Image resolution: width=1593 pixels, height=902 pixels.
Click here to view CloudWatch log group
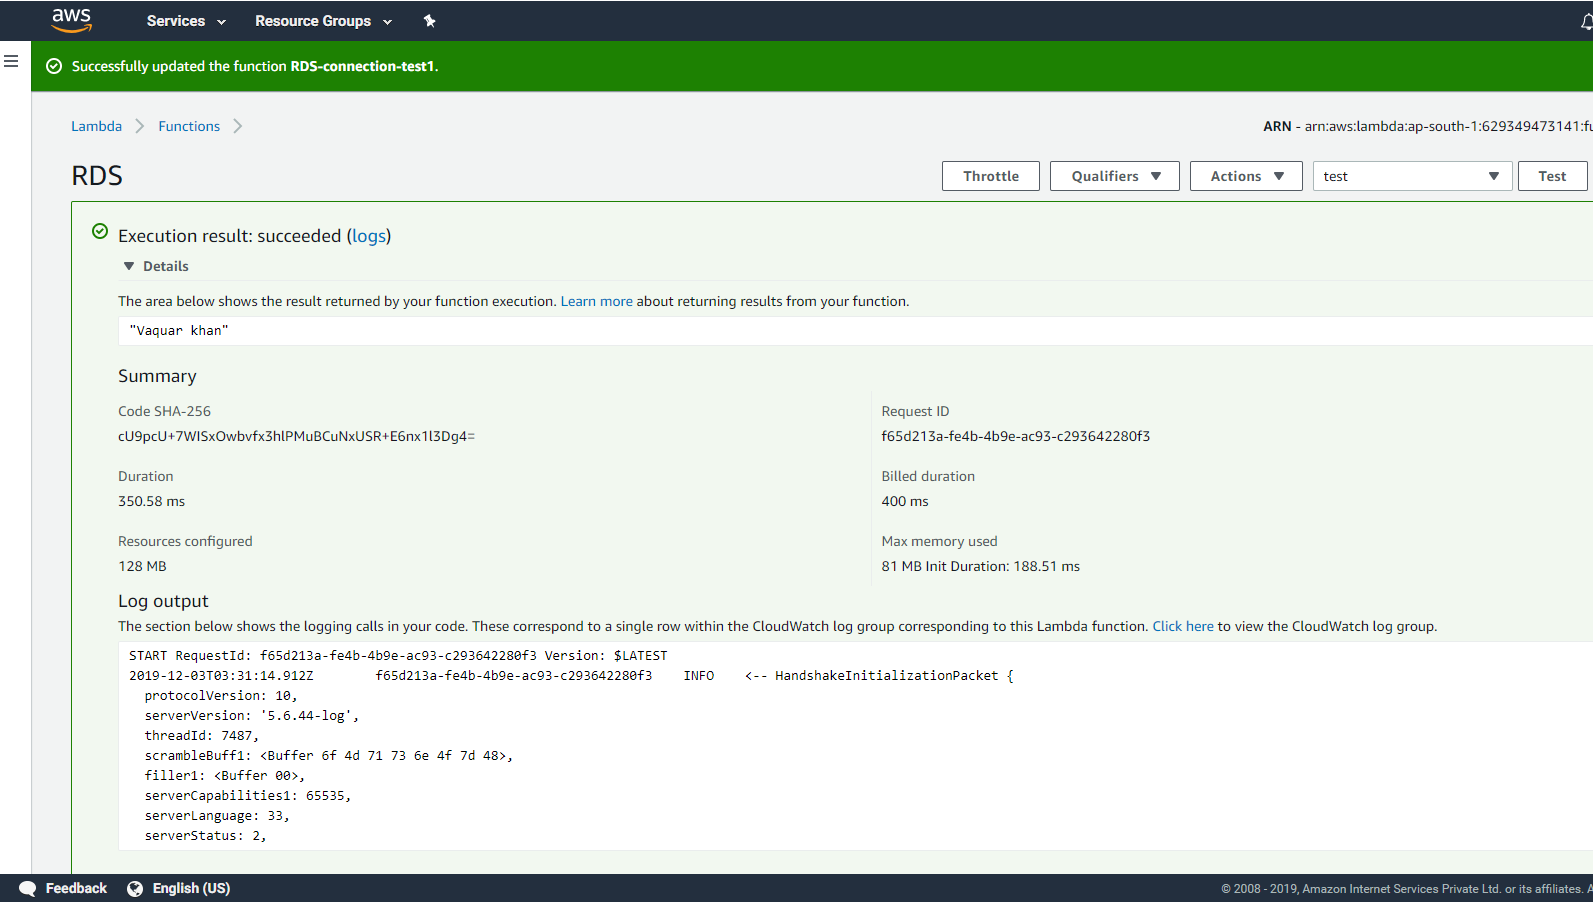click(1183, 626)
